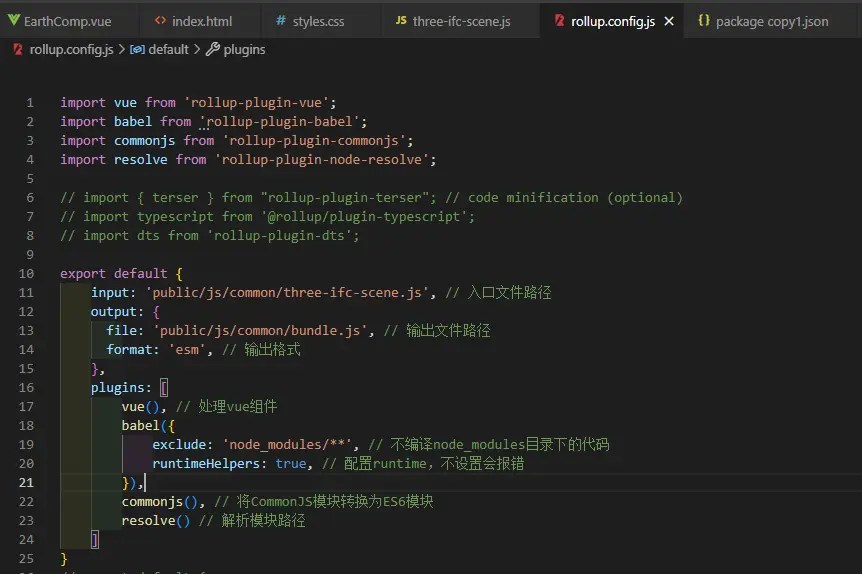Click the commonjs() call on line 22
The width and height of the screenshot is (862, 574).
pyautogui.click(x=159, y=501)
